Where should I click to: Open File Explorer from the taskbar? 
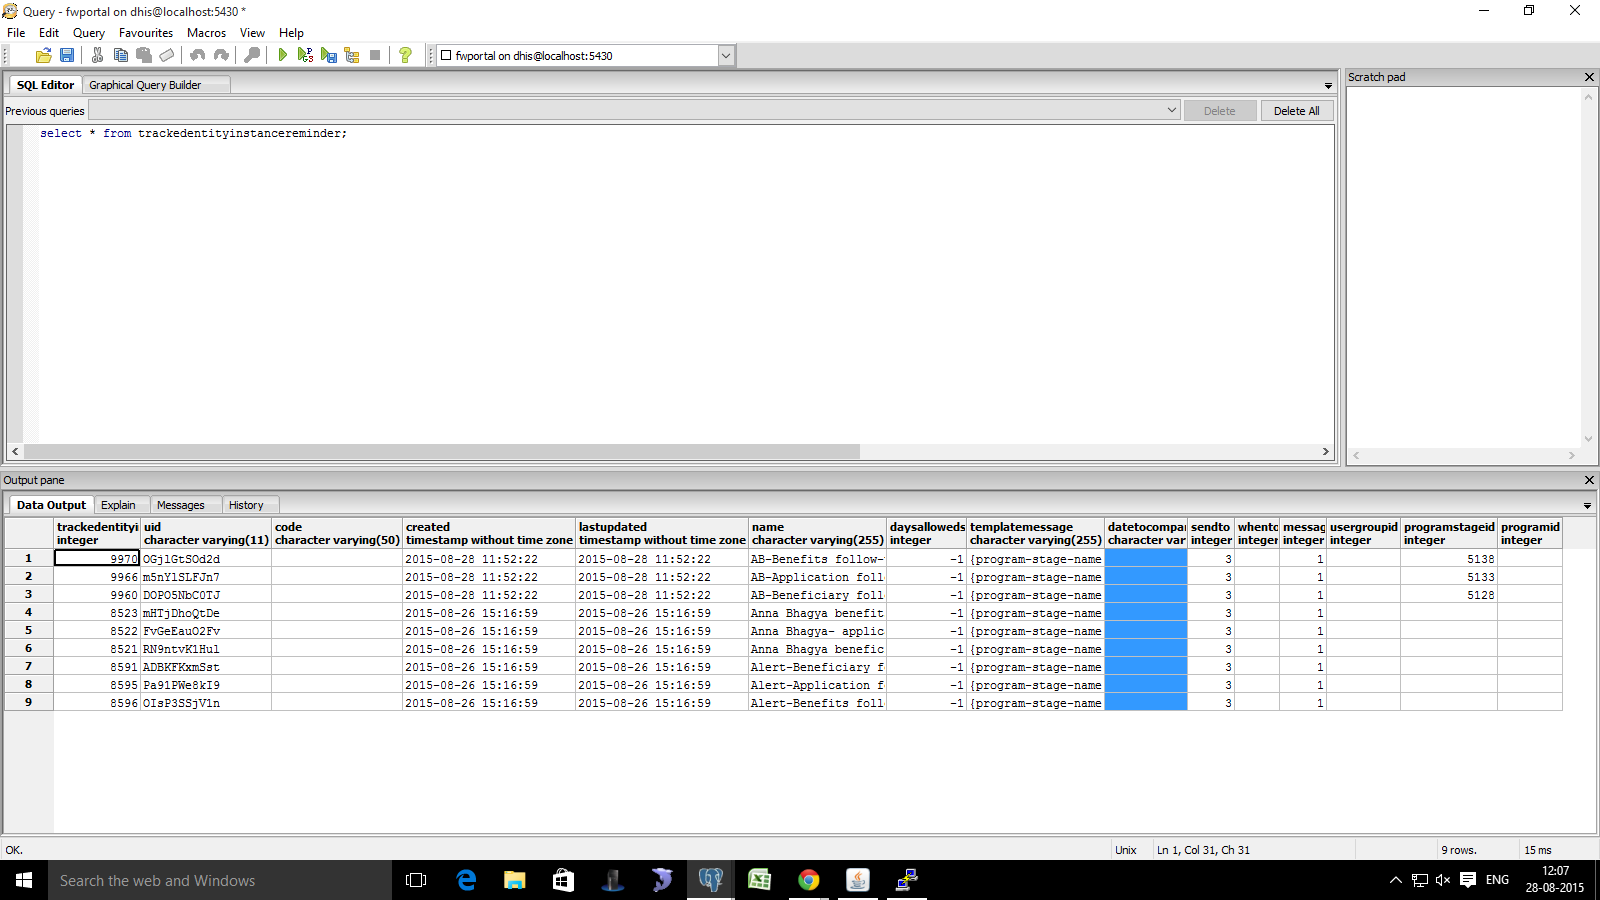(515, 880)
